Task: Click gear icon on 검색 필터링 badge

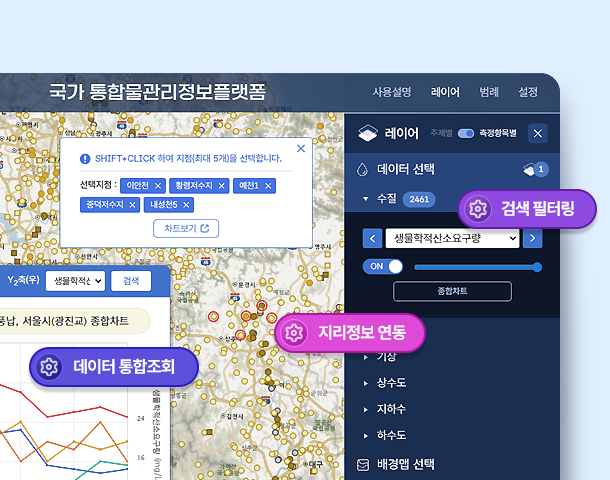Action: [x=478, y=209]
